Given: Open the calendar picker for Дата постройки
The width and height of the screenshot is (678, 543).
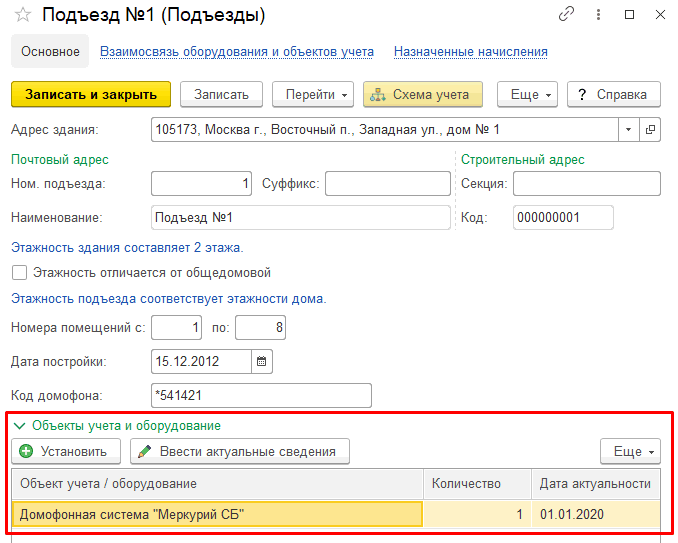Looking at the screenshot, I should point(262,361).
